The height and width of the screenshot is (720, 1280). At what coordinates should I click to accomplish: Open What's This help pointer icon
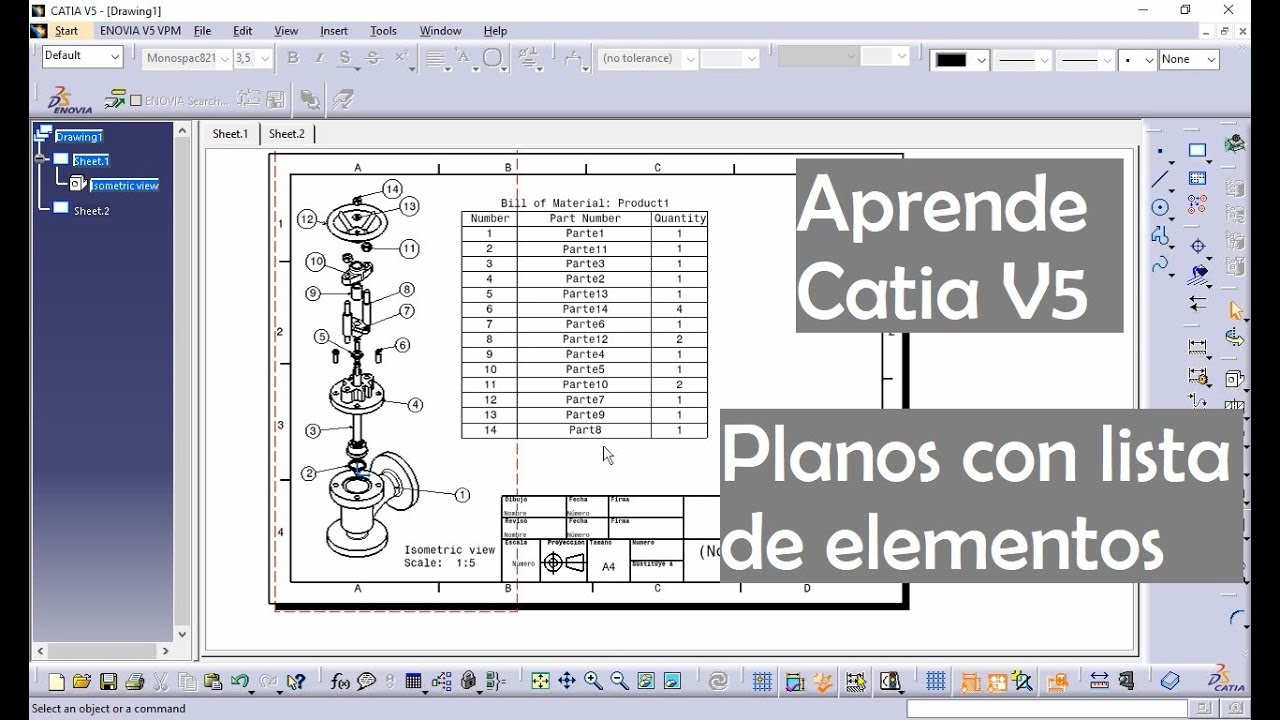[295, 682]
